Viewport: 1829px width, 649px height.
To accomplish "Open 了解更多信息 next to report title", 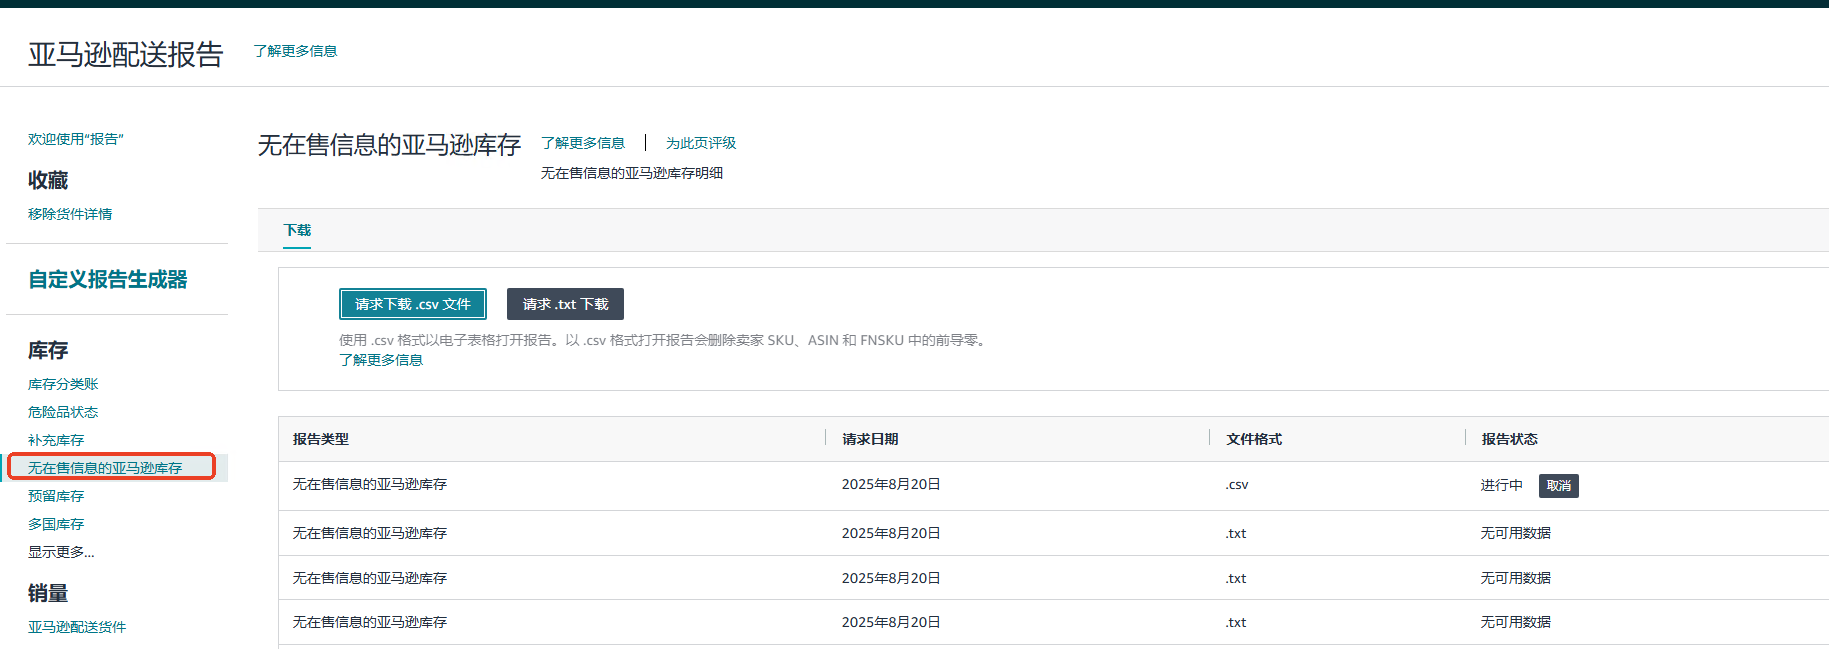I will coord(582,143).
